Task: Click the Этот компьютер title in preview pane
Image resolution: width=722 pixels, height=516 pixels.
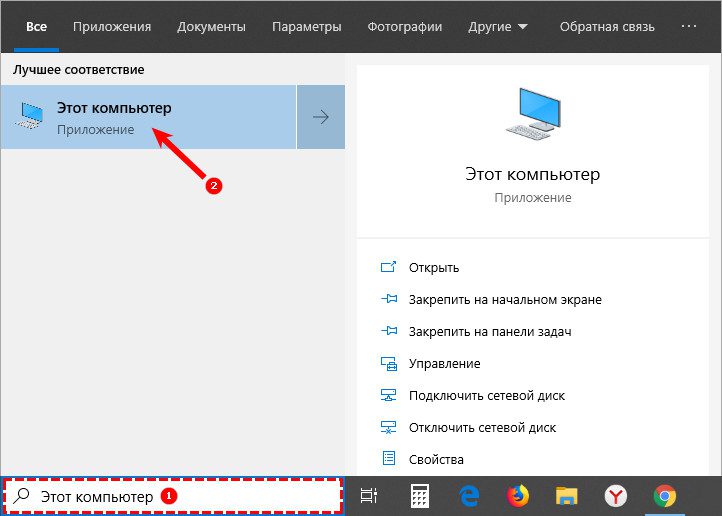Action: (533, 174)
